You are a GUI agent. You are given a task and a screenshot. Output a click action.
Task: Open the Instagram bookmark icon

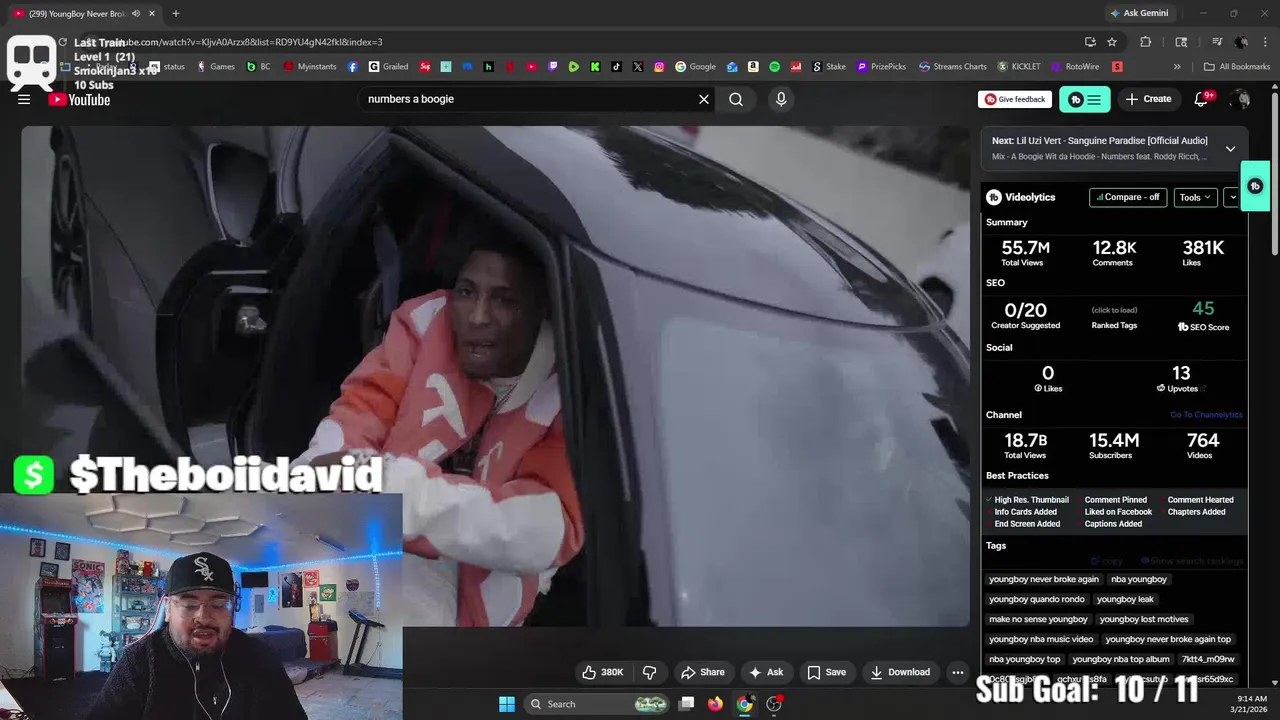pos(659,67)
